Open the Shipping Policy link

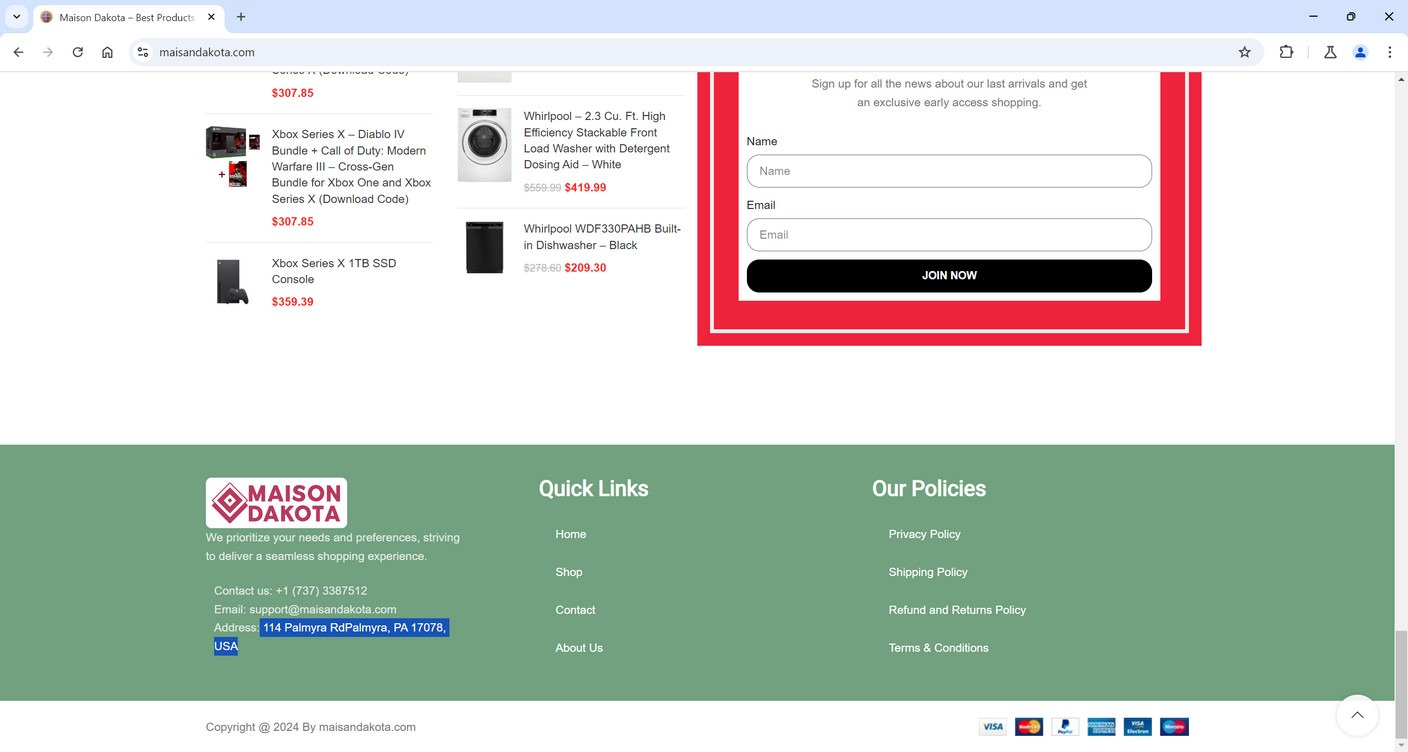click(928, 572)
